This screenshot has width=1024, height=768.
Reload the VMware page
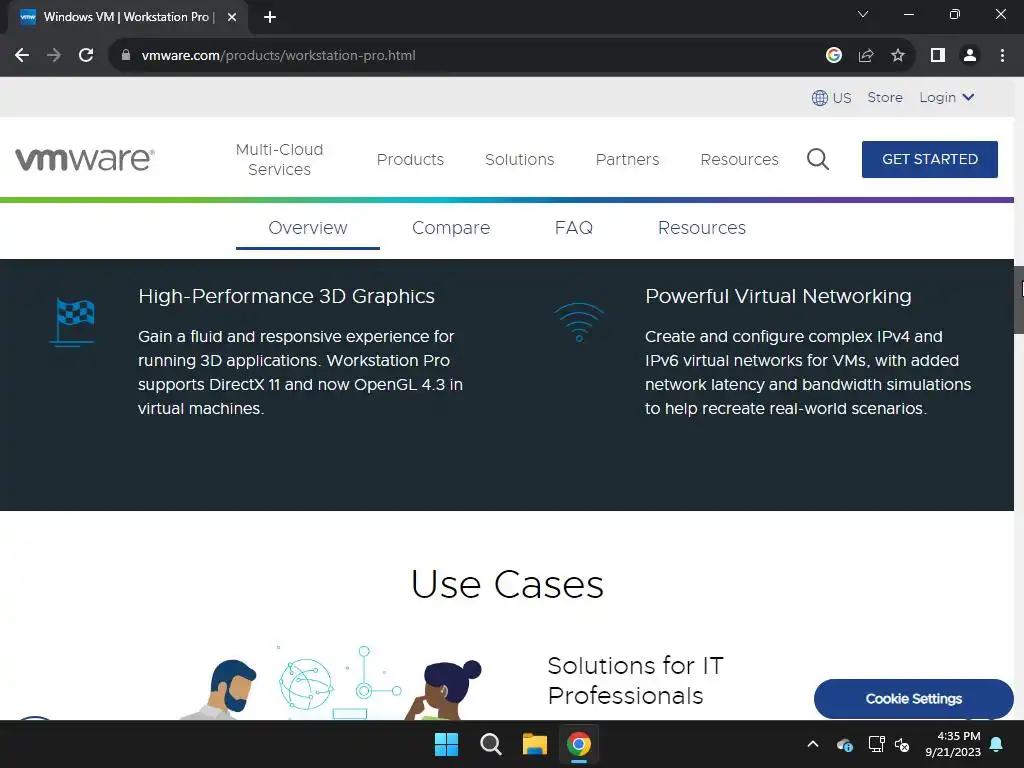coord(86,56)
